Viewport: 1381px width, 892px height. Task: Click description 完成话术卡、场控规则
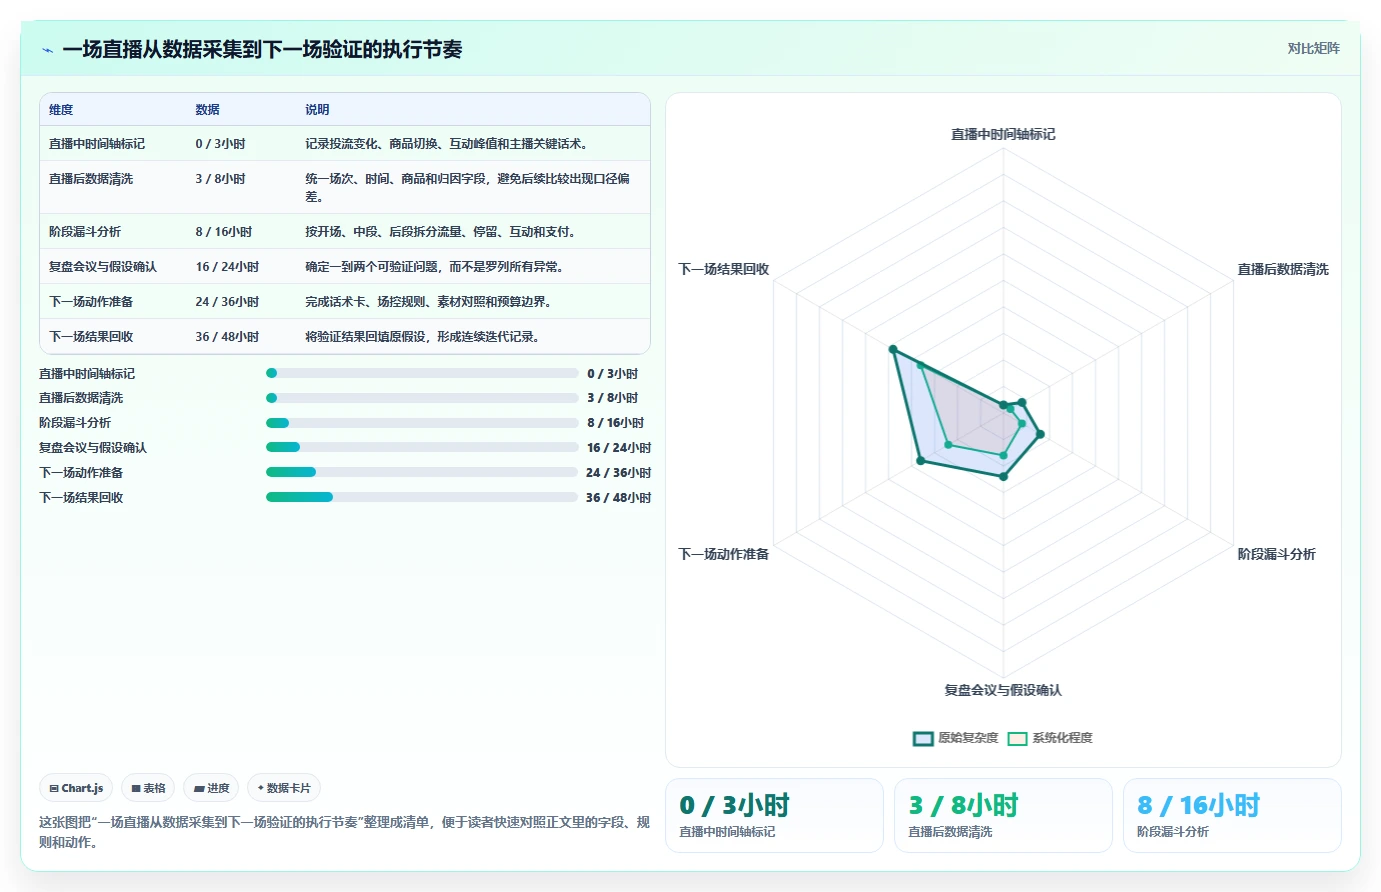428,302
